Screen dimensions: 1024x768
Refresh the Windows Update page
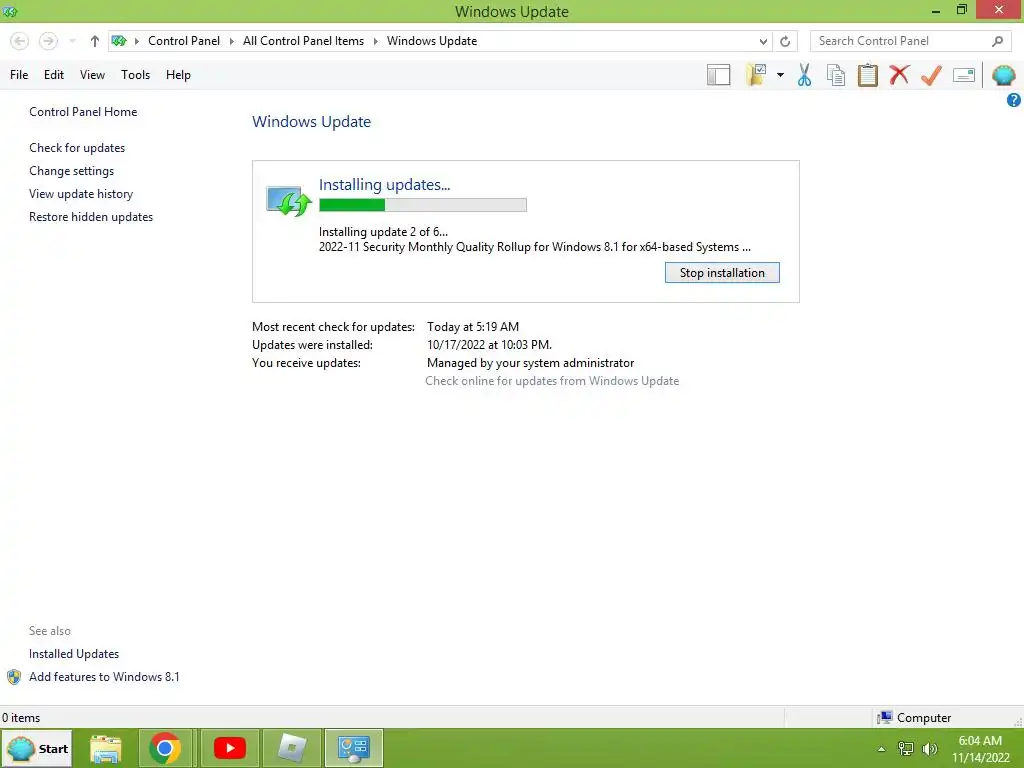(x=785, y=41)
